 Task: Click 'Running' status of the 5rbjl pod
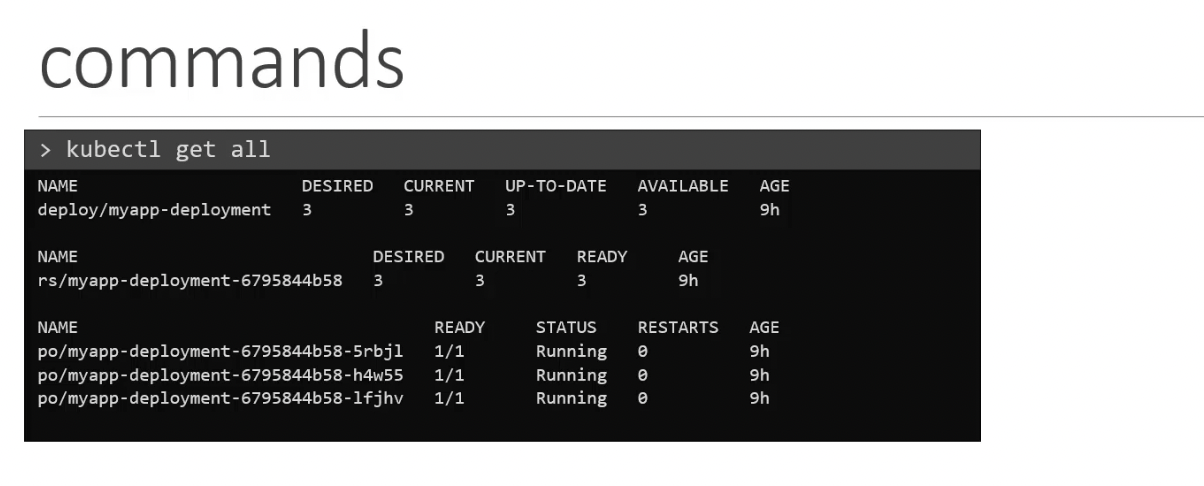(571, 352)
